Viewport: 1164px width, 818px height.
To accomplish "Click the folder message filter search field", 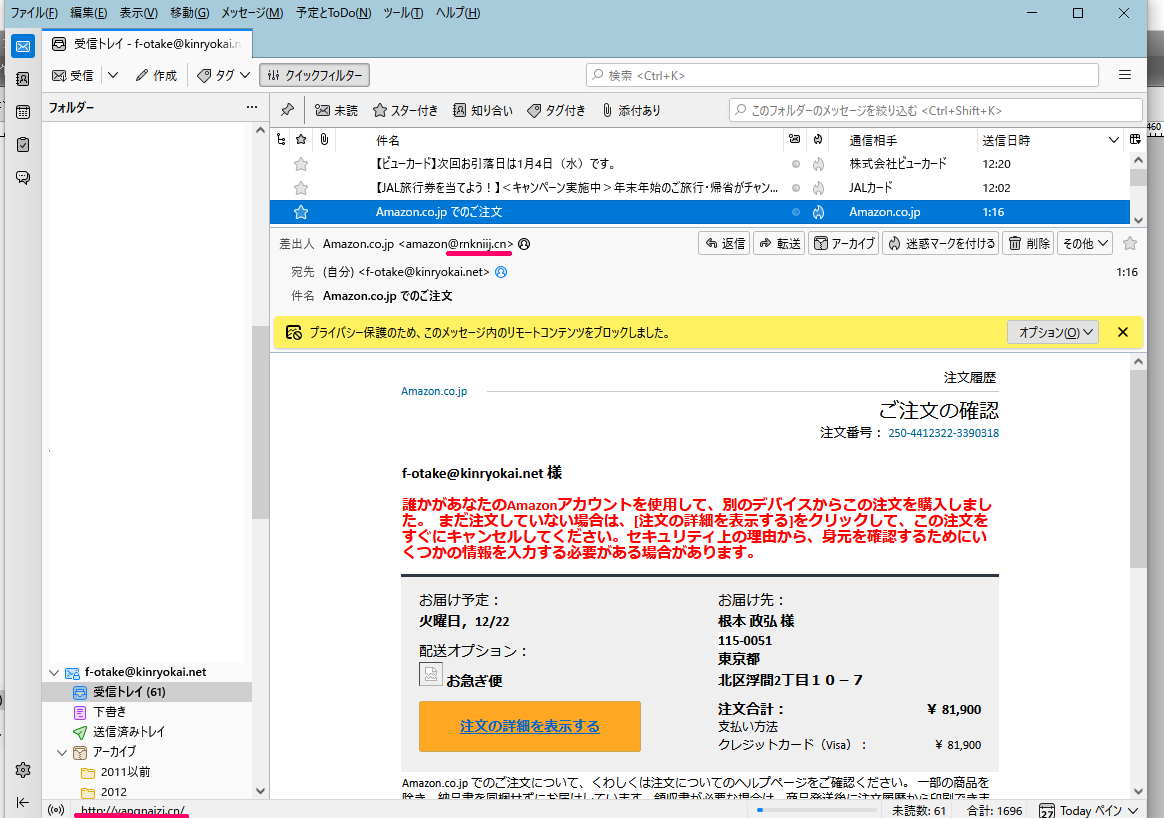I will (x=935, y=111).
